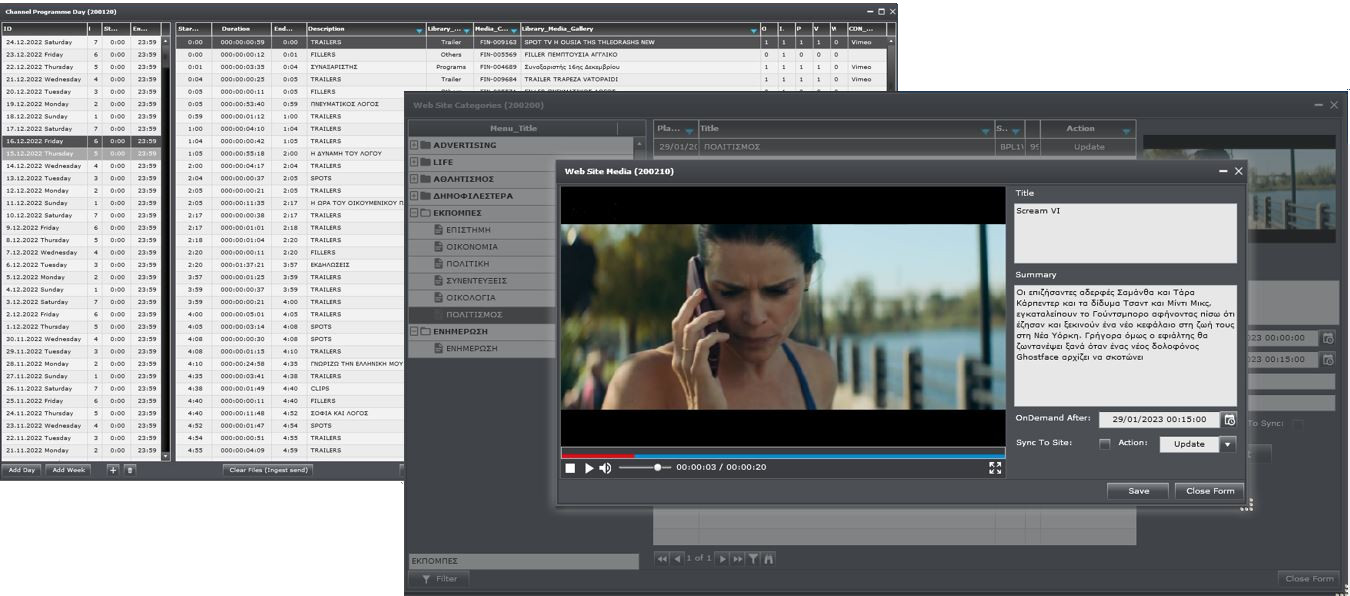Image resolution: width=1350 pixels, height=596 pixels.
Task: Select ΠΟΛΙΤΙΚΗ in the category tree
Action: [467, 264]
